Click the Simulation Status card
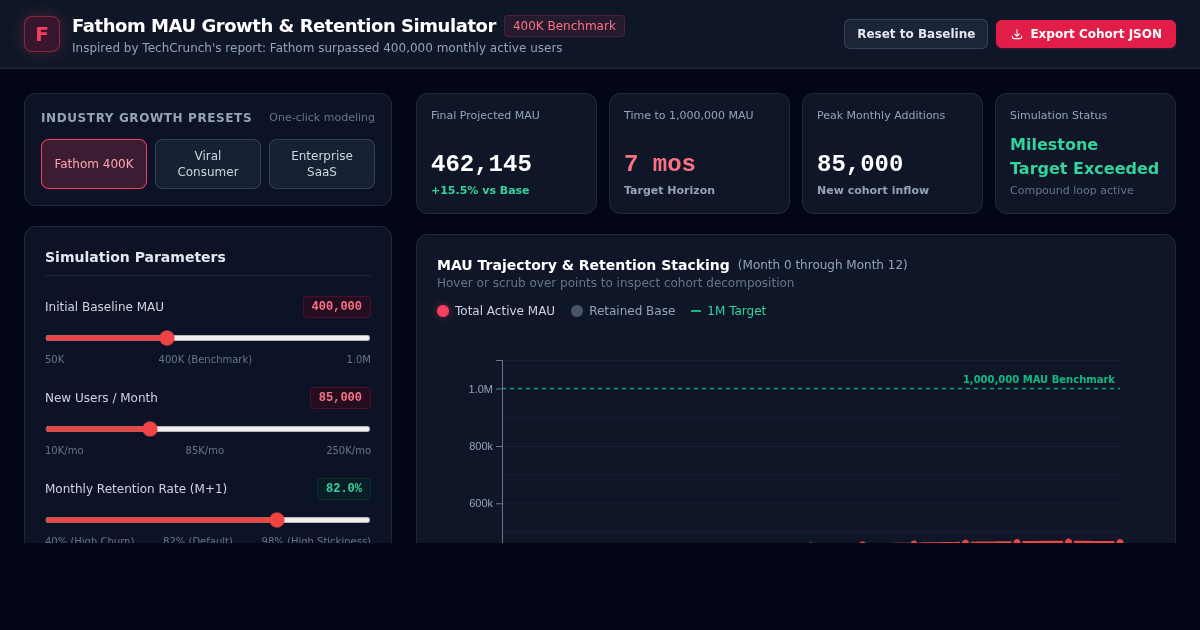Screen dimensions: 1200x630 click(1085, 153)
